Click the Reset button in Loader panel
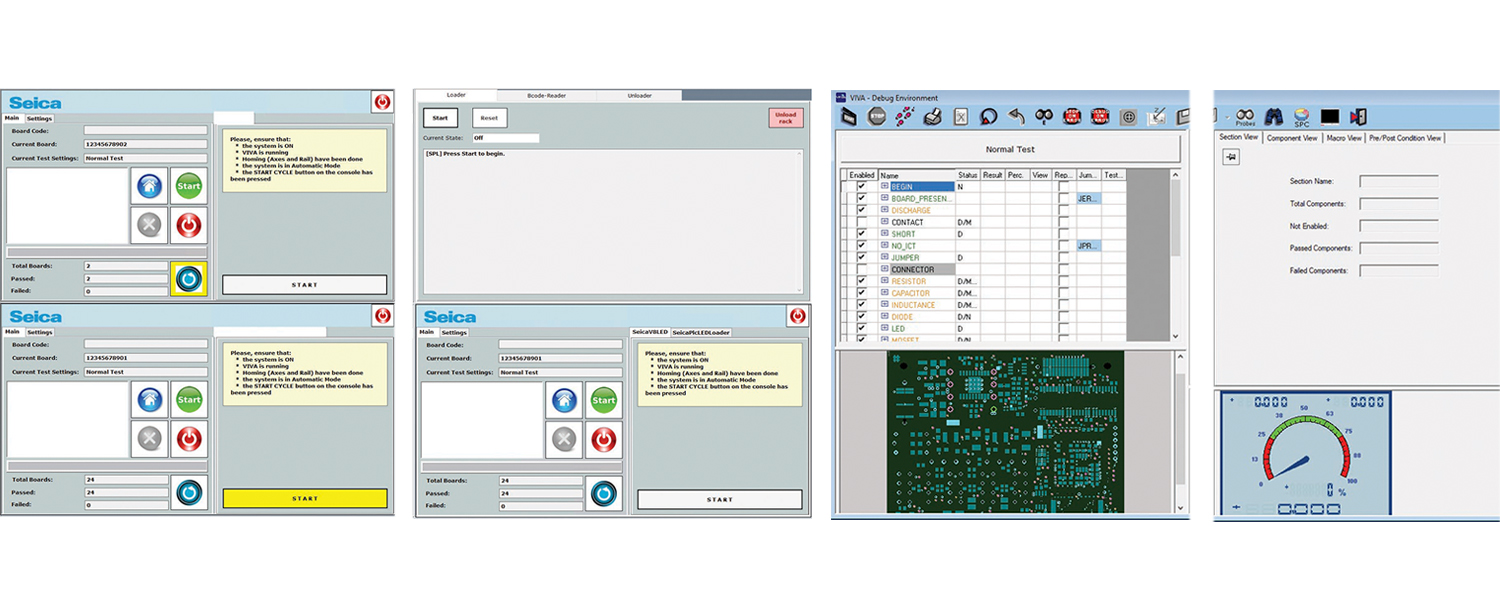1500x616 pixels. [489, 118]
